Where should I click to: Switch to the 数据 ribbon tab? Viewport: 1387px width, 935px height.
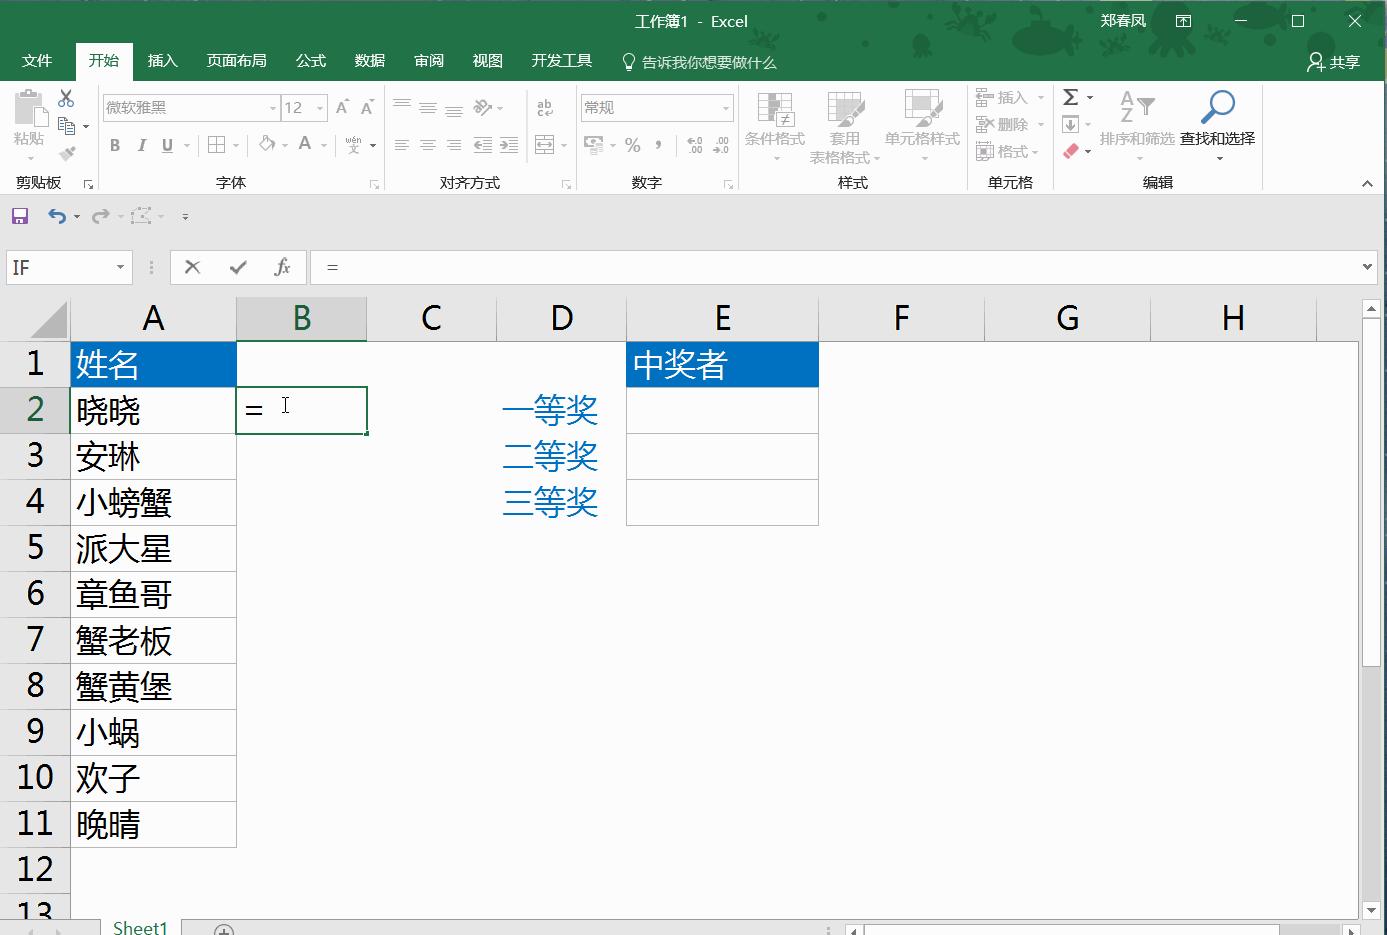(x=369, y=61)
